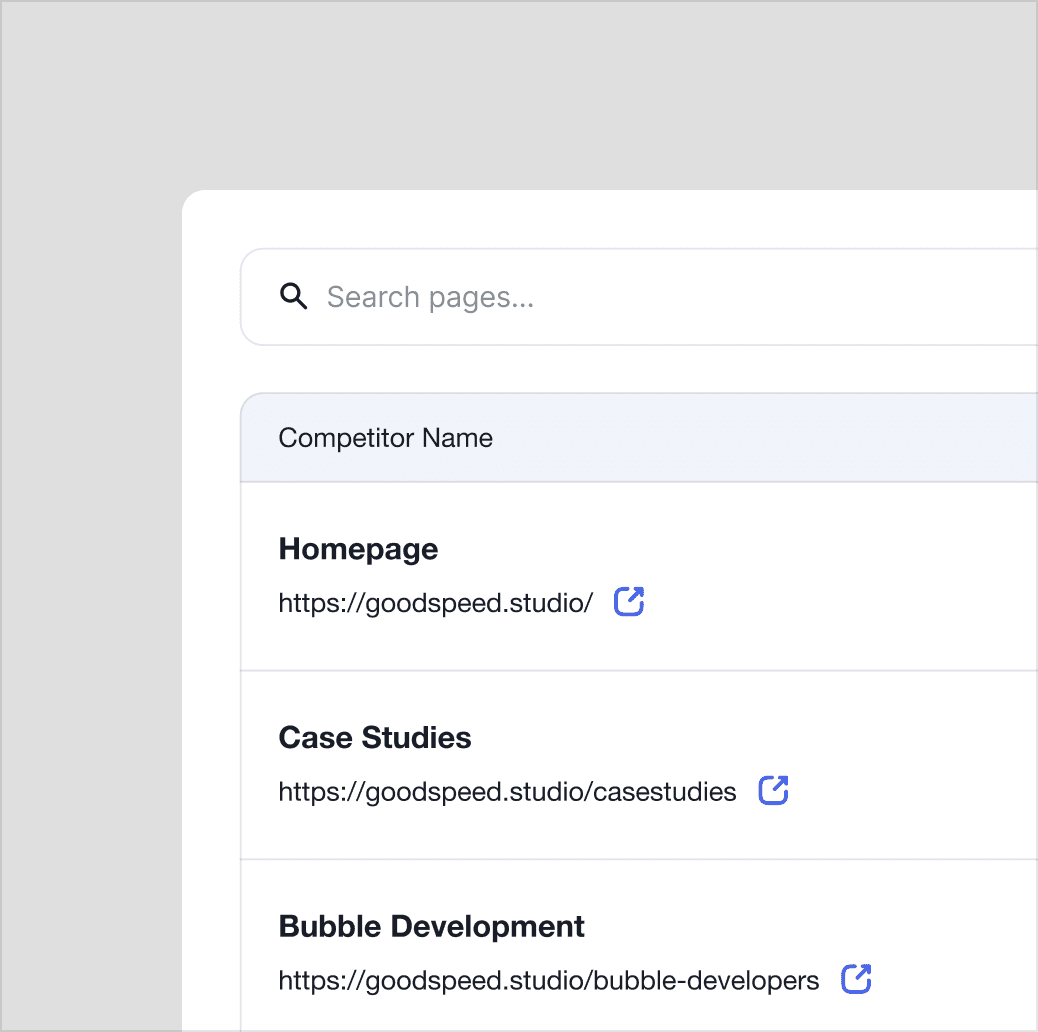
Task: Click the Competitor Name column header
Action: click(x=385, y=438)
